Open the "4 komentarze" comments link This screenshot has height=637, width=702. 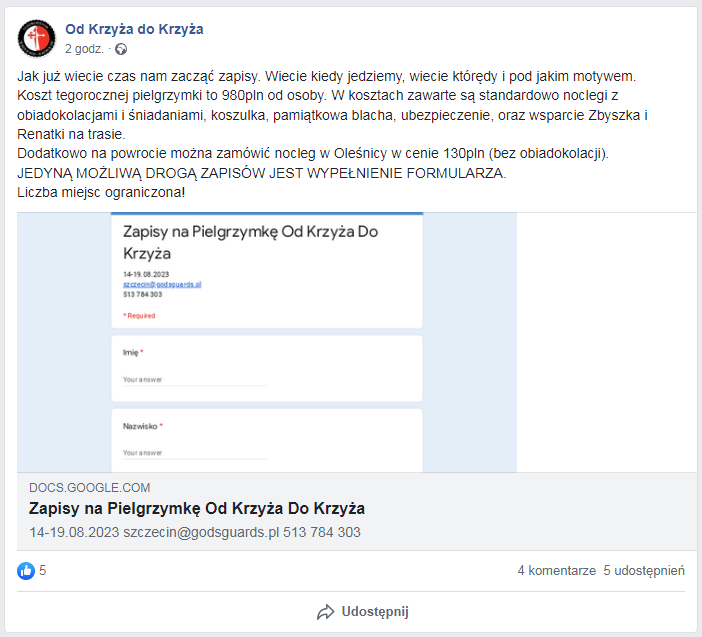pos(556,571)
